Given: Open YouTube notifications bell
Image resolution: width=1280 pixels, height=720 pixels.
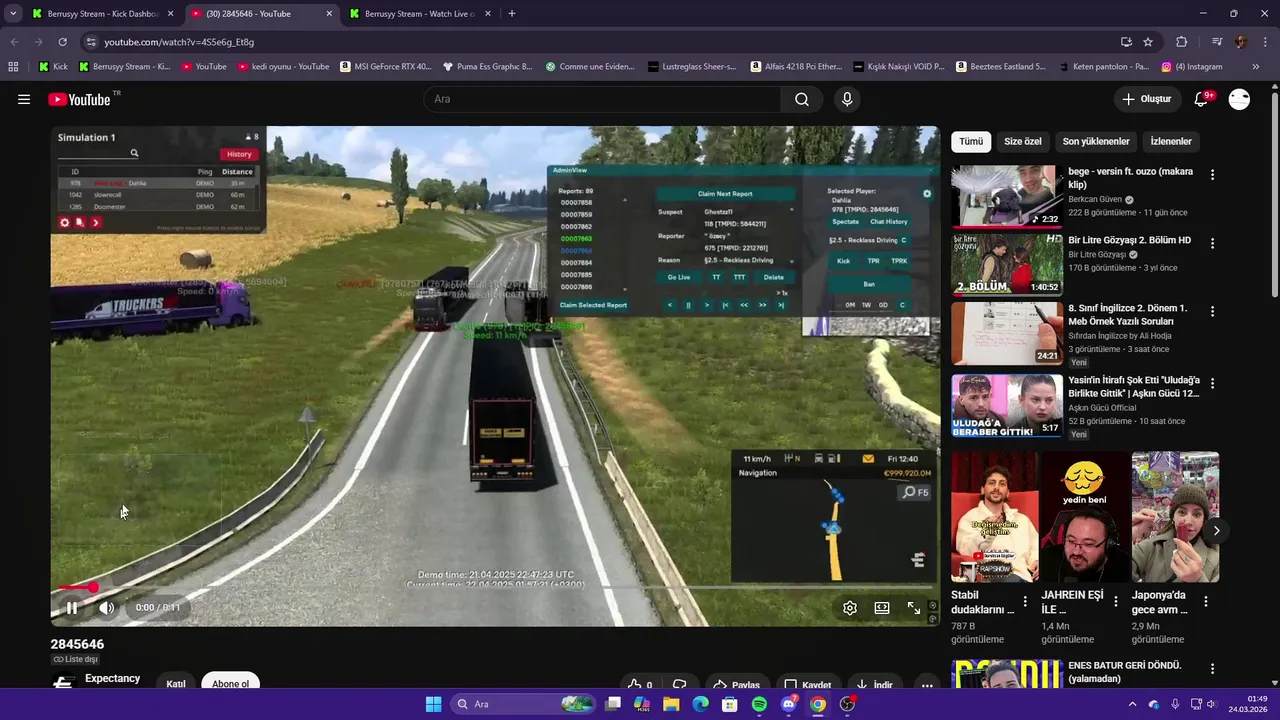Looking at the screenshot, I should pos(1202,99).
